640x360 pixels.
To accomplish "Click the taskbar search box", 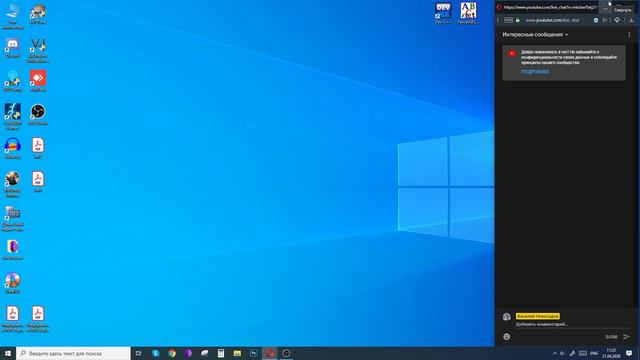I will [73, 353].
